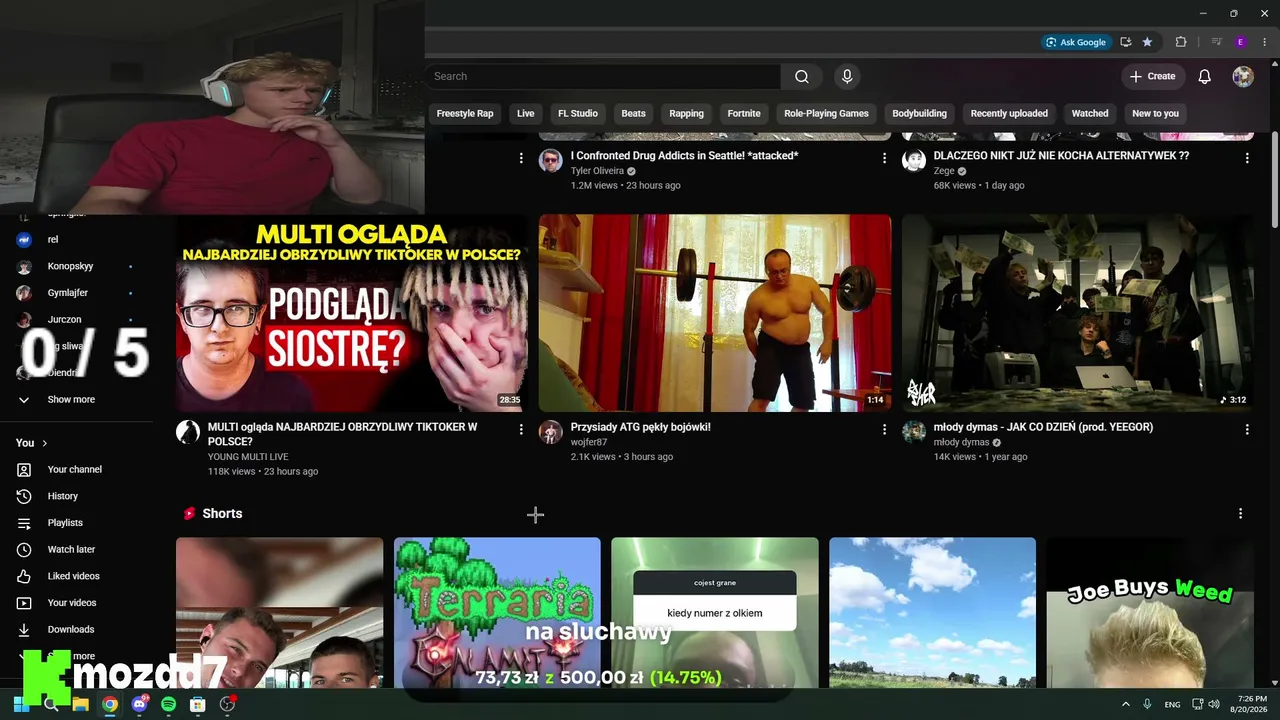Select the Role-Playing Games filter chip
This screenshot has width=1280, height=720.
826,114
